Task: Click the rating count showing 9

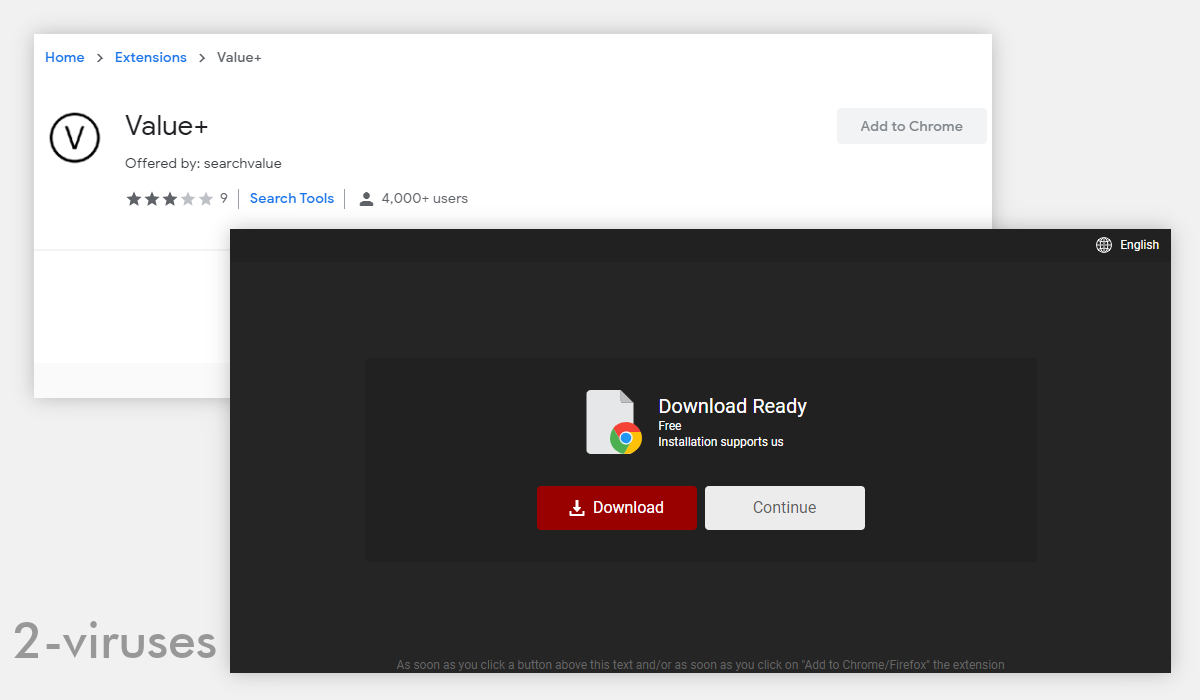Action: tap(224, 198)
